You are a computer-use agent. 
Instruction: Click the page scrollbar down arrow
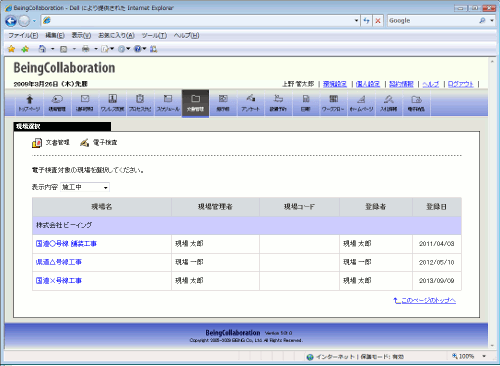pos(492,346)
